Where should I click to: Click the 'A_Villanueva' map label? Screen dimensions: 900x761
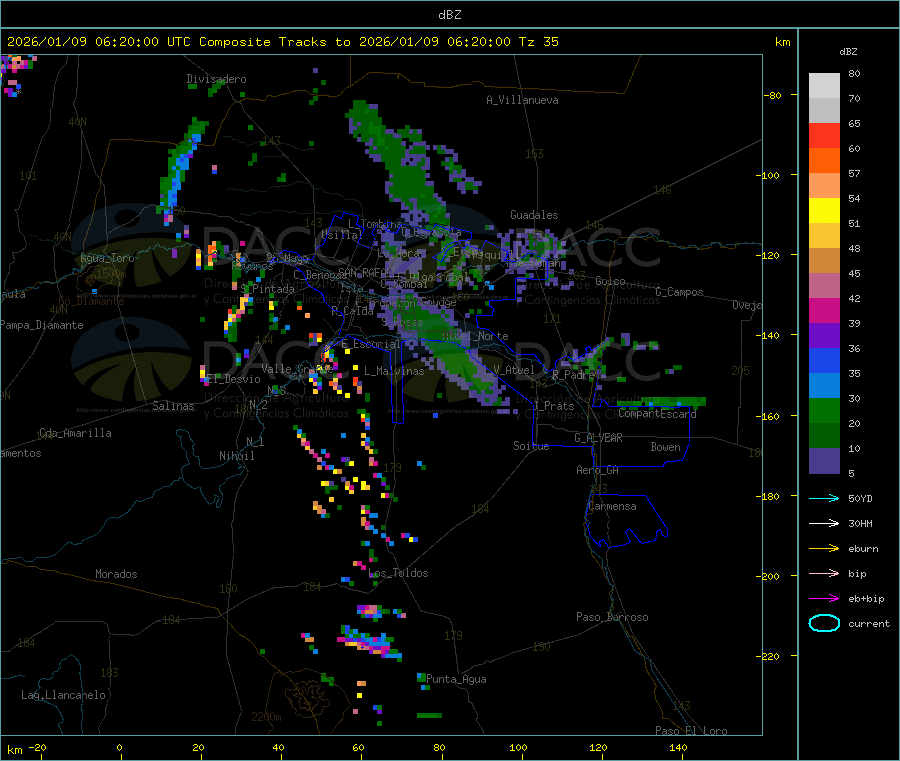(x=522, y=100)
